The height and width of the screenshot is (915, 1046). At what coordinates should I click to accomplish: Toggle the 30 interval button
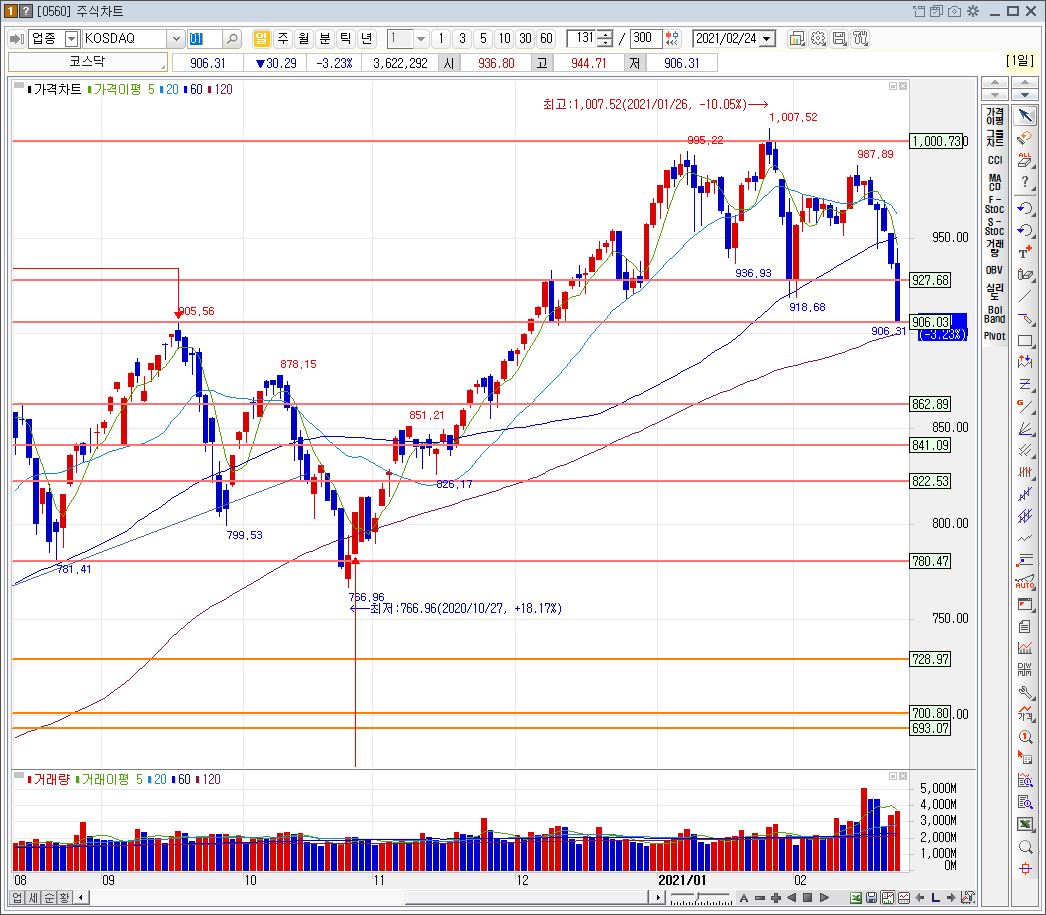pos(526,39)
